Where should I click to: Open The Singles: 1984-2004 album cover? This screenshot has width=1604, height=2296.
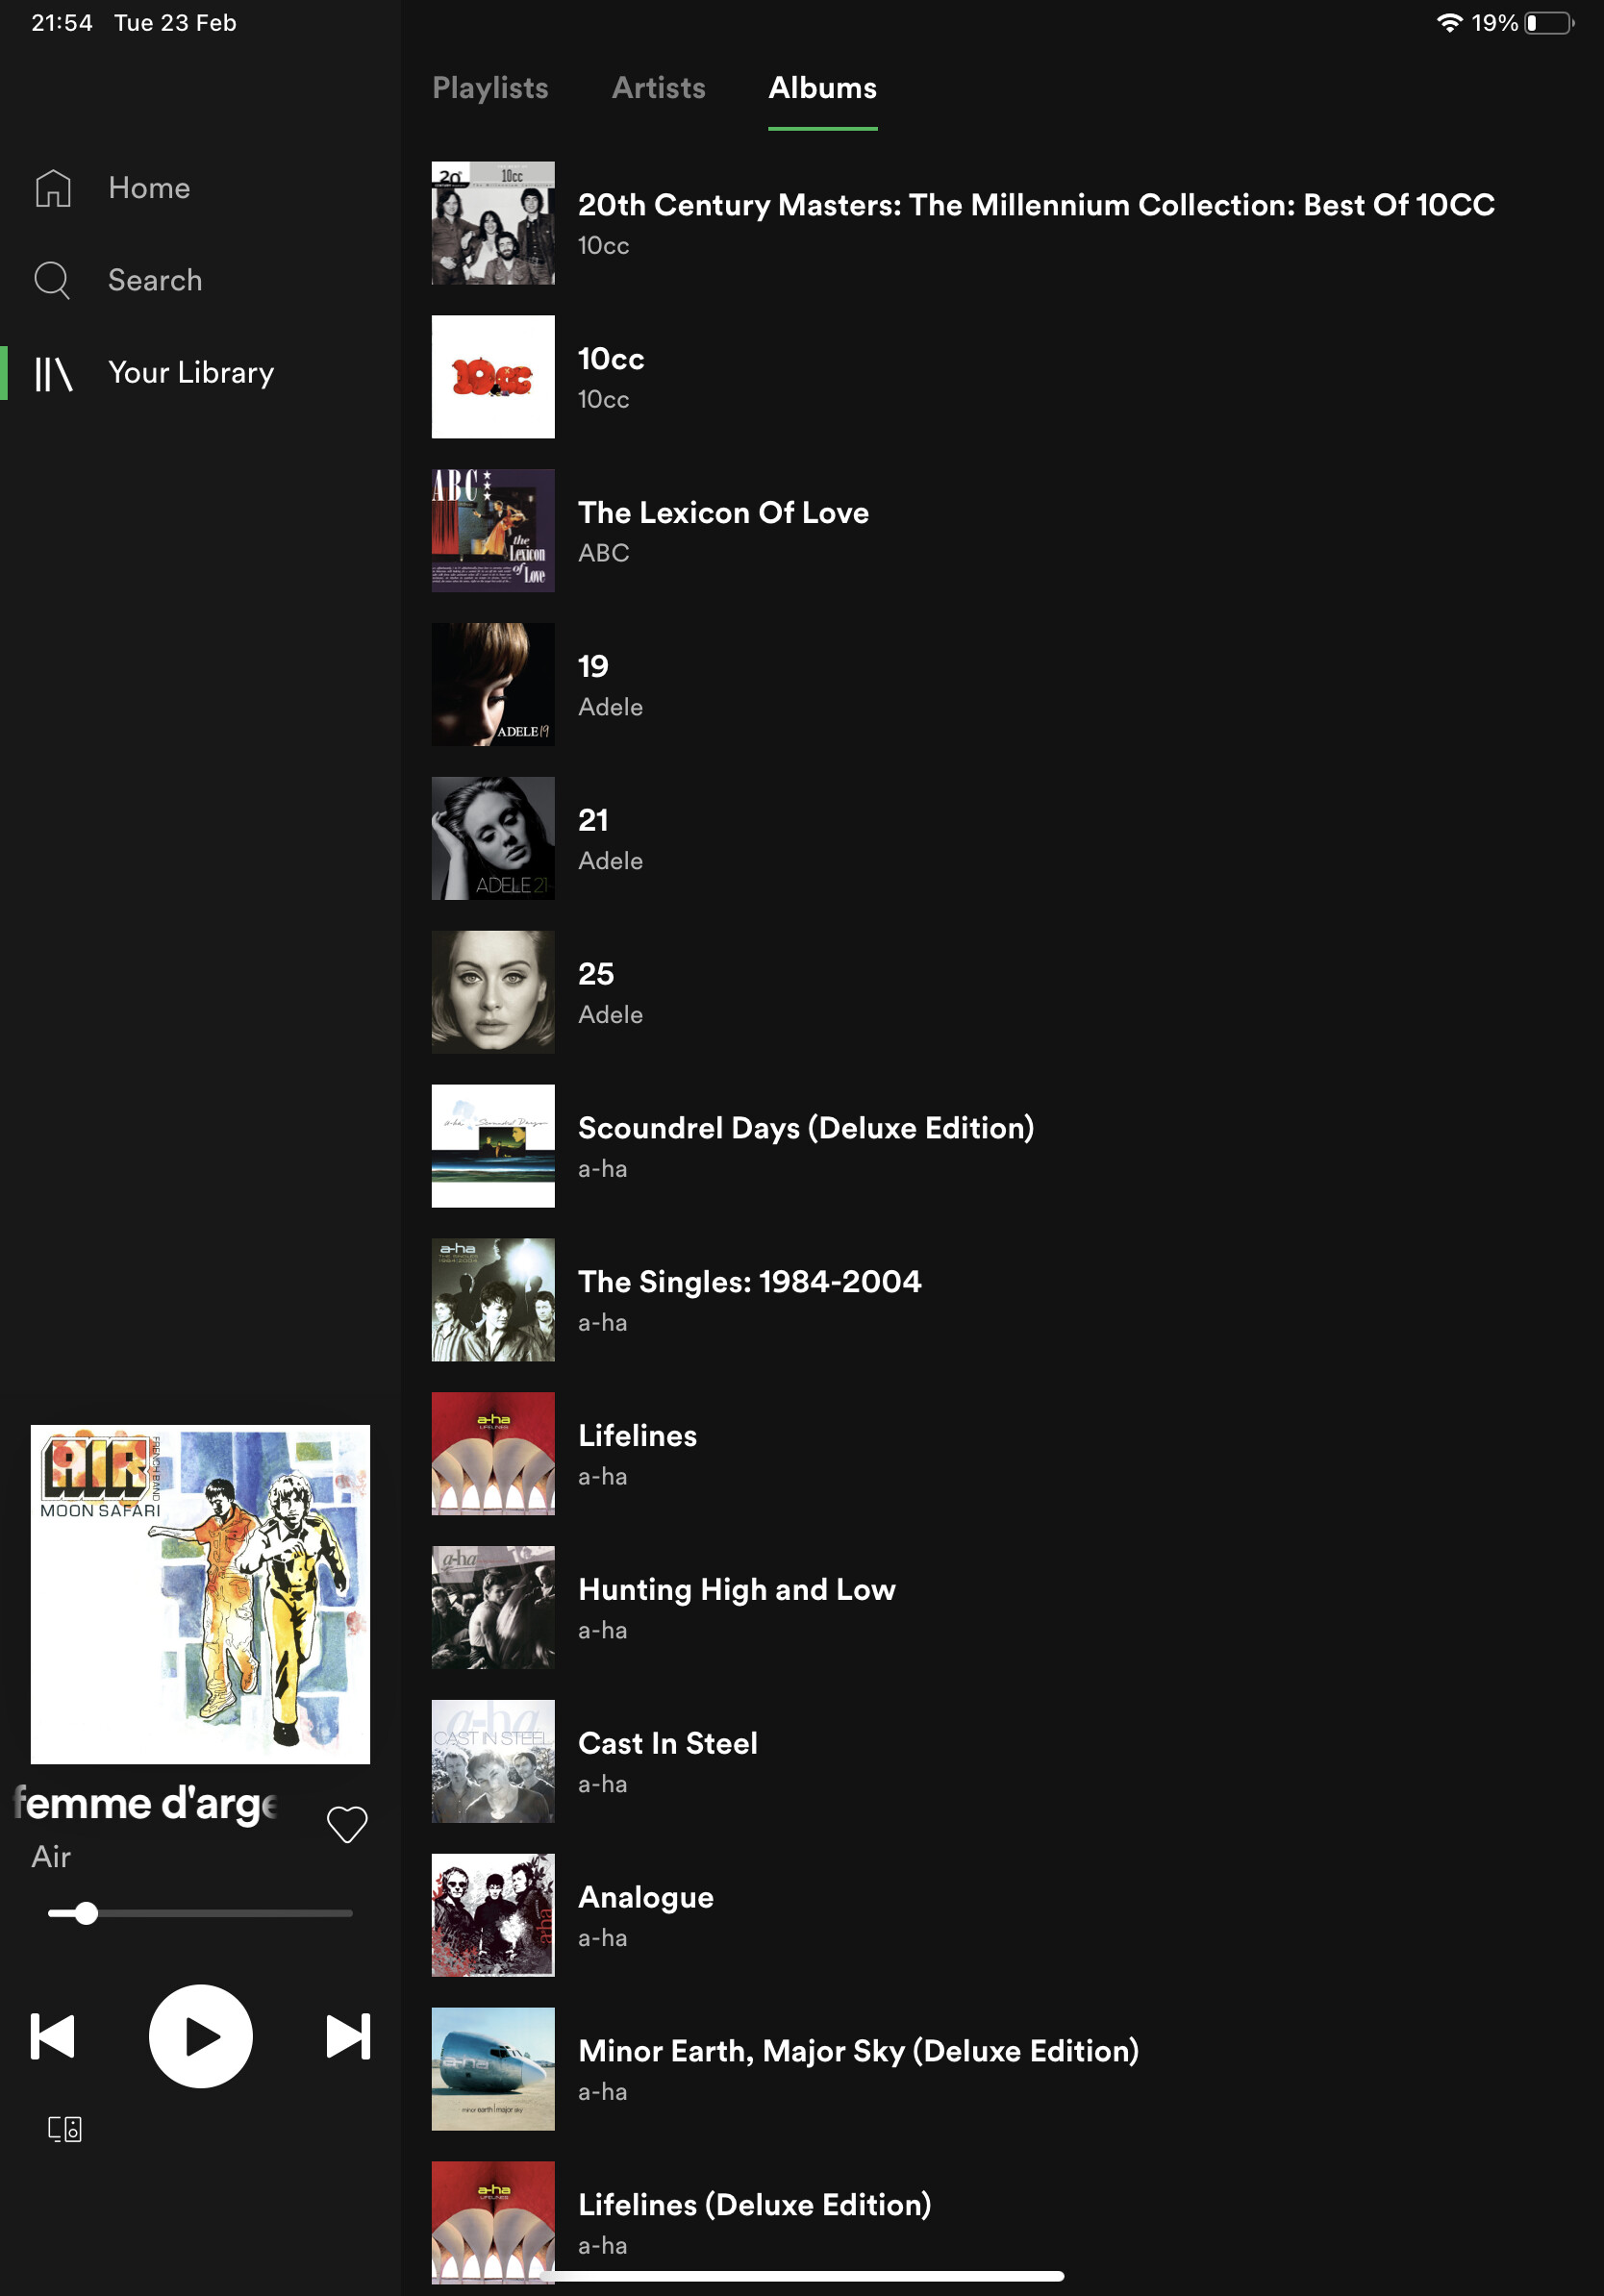(493, 1300)
